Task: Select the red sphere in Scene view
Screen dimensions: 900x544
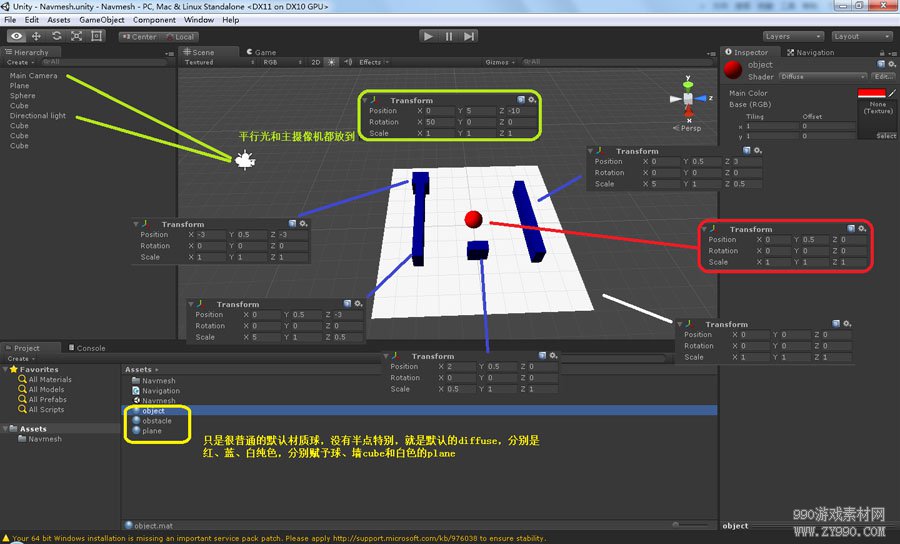Action: (x=474, y=219)
